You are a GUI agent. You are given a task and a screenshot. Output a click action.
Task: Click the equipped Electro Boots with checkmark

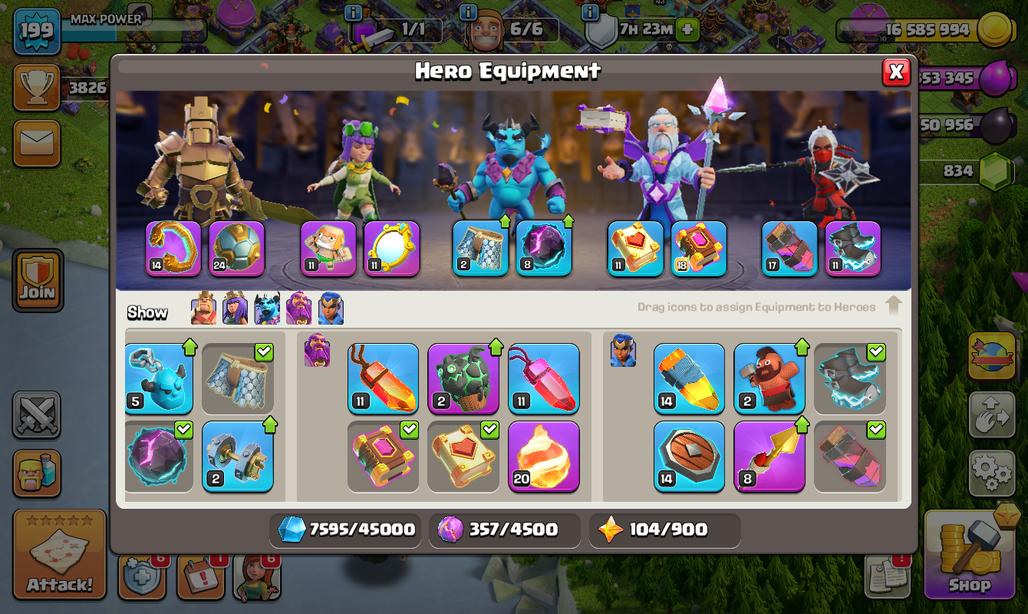850,379
